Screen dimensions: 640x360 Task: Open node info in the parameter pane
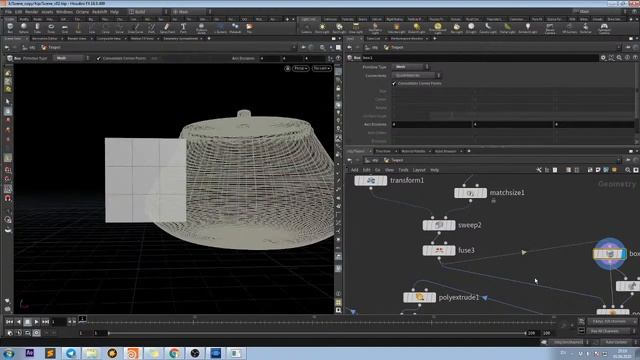pyautogui.click(x=627, y=58)
